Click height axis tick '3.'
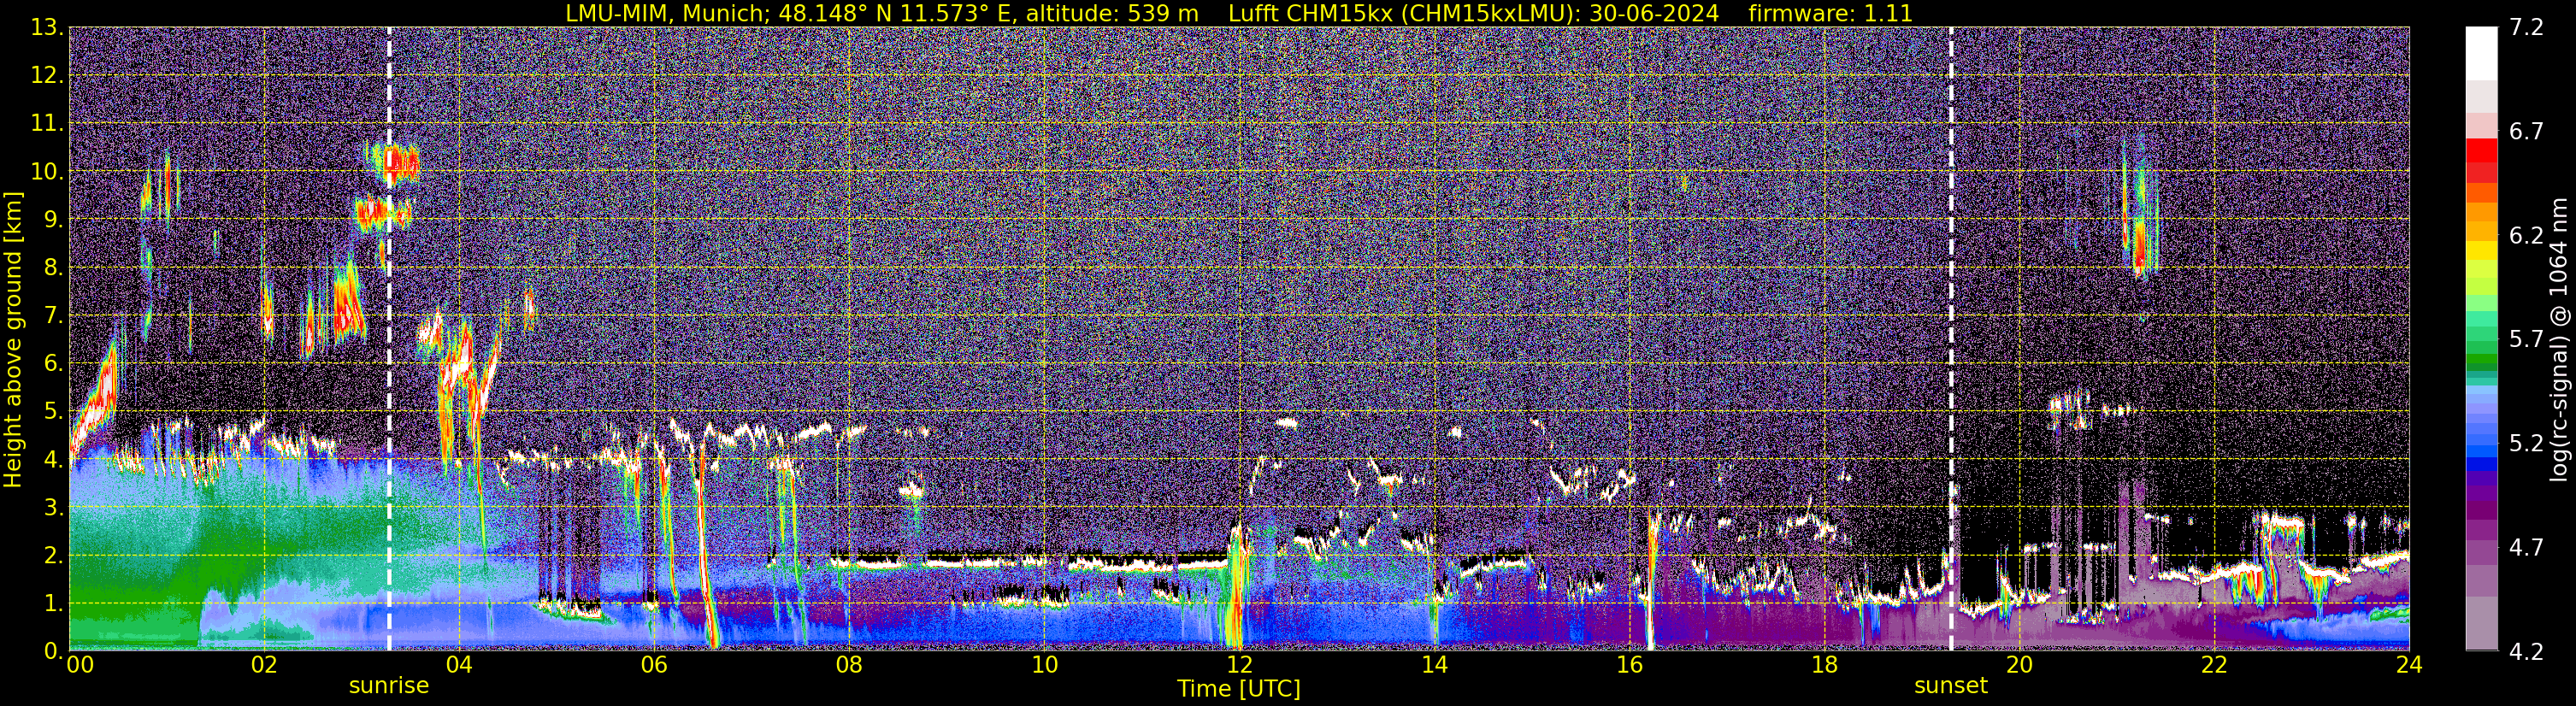This screenshot has width=2576, height=706. point(53,507)
